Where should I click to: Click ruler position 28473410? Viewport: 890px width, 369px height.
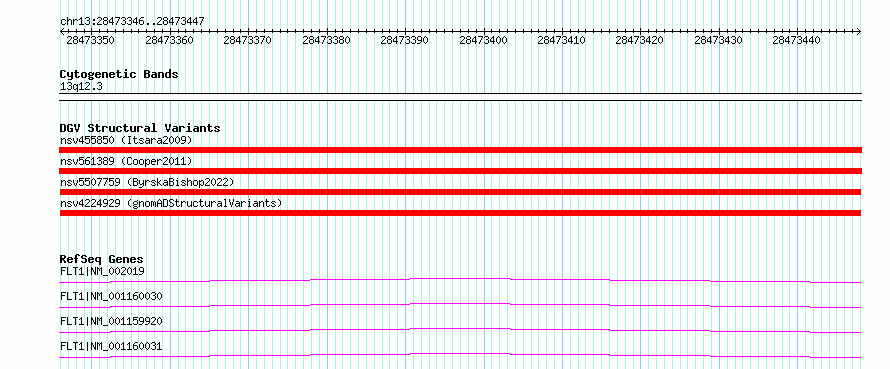click(x=561, y=40)
